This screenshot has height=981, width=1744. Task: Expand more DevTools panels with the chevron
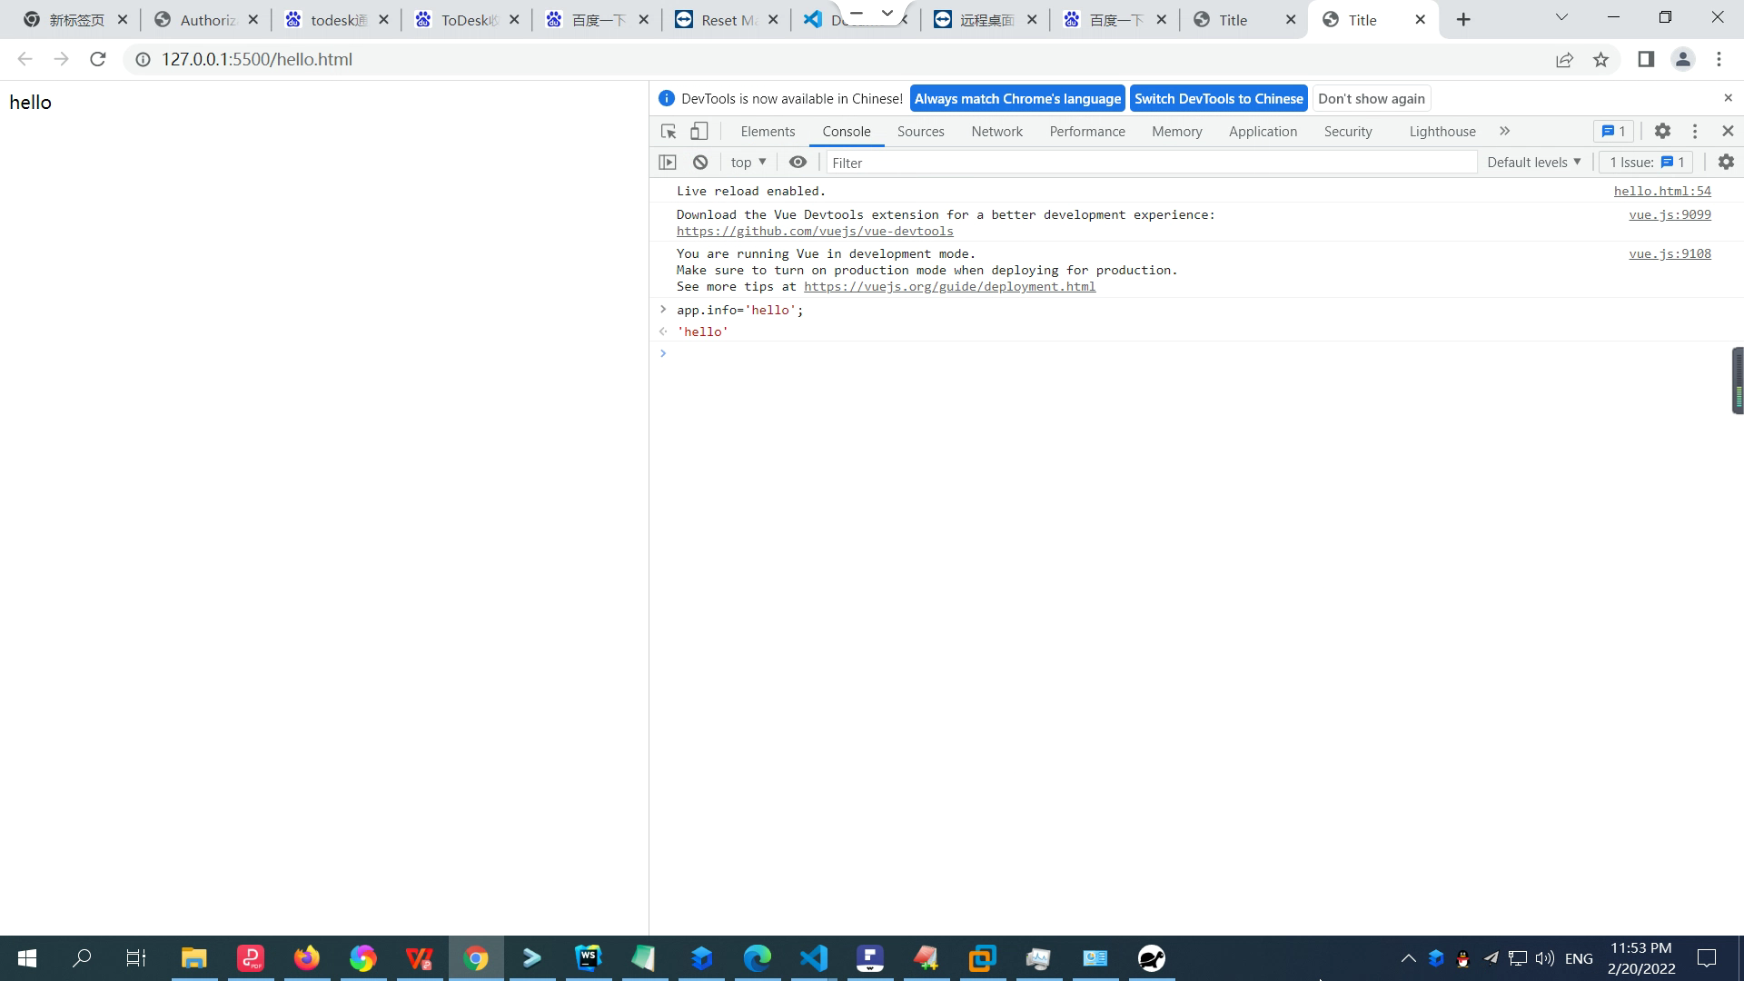click(x=1505, y=131)
